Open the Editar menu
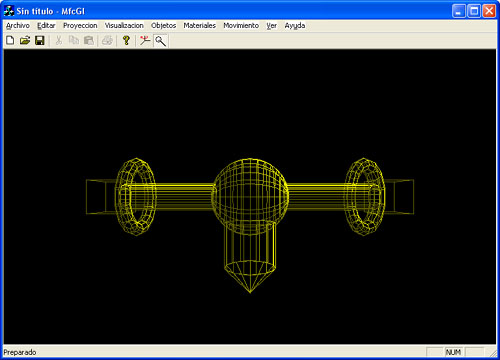Image resolution: width=500 pixels, height=360 pixels. click(x=46, y=26)
